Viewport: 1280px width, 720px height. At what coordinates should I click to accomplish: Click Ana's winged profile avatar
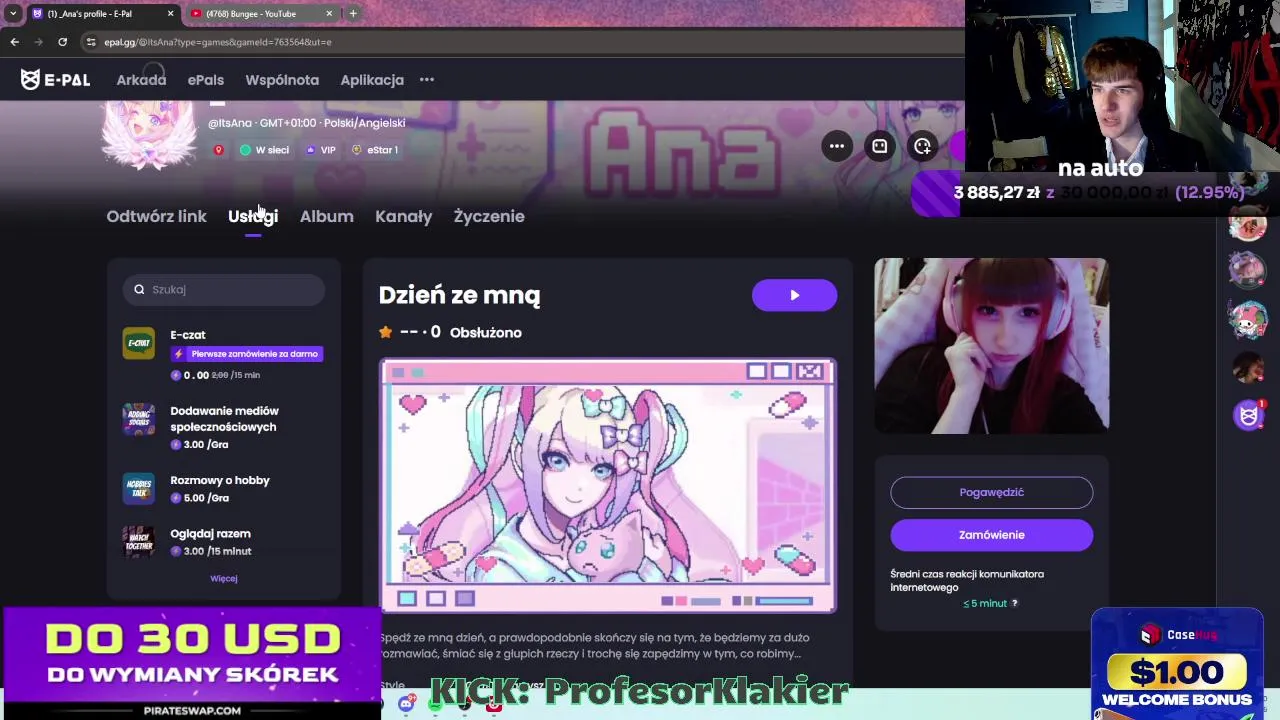point(150,135)
